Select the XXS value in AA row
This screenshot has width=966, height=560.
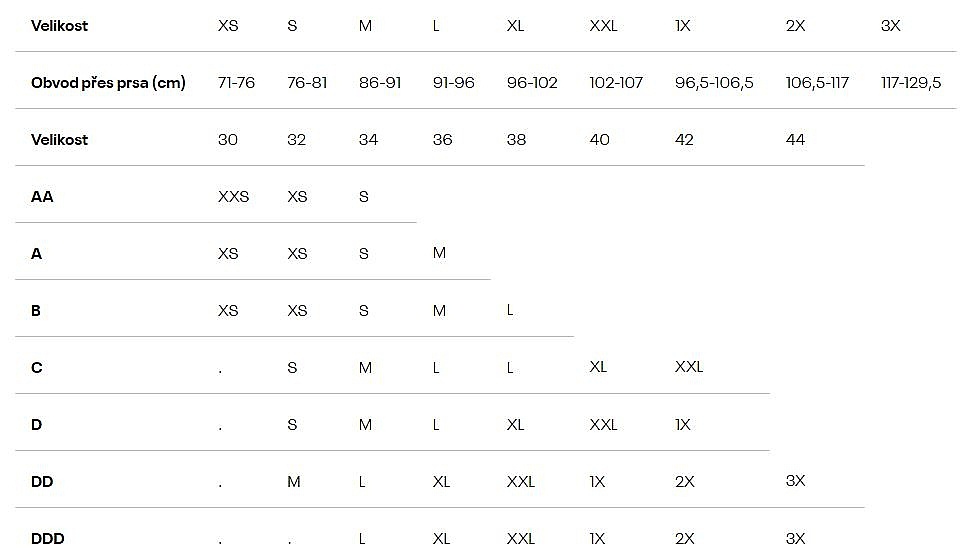pos(234,197)
